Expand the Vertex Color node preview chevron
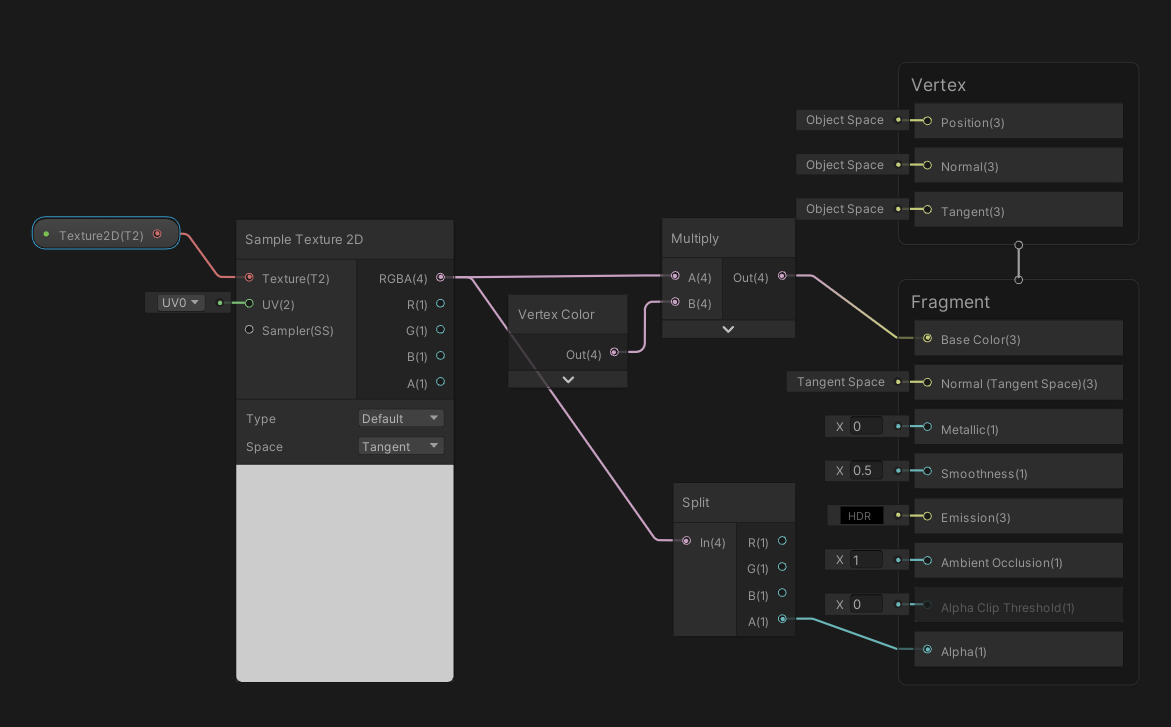This screenshot has width=1171, height=727. (568, 380)
